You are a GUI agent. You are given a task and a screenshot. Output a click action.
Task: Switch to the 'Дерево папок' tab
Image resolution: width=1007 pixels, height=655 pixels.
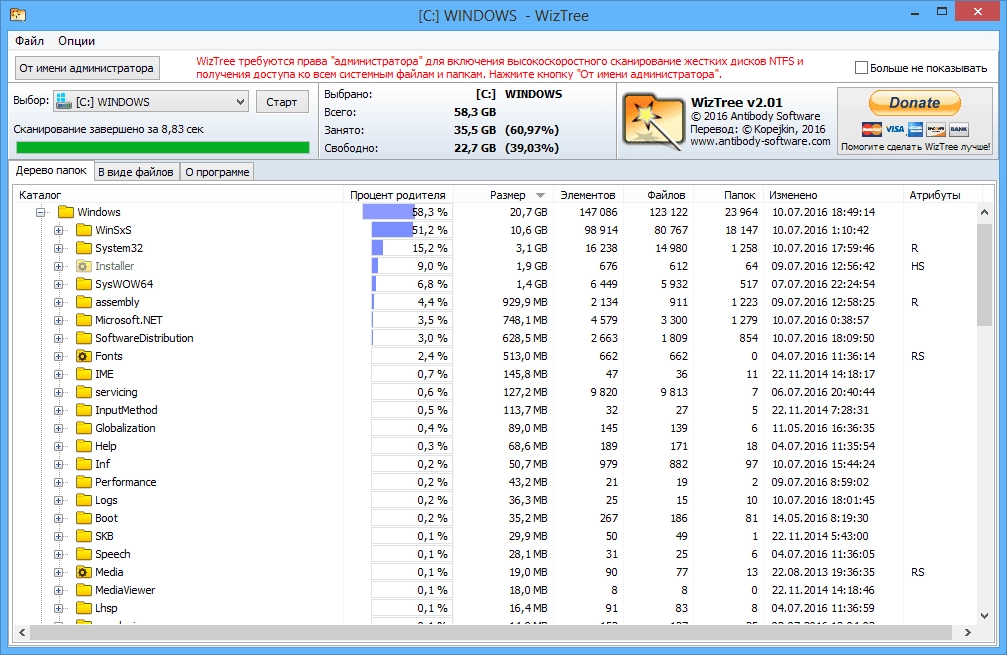pyautogui.click(x=51, y=170)
